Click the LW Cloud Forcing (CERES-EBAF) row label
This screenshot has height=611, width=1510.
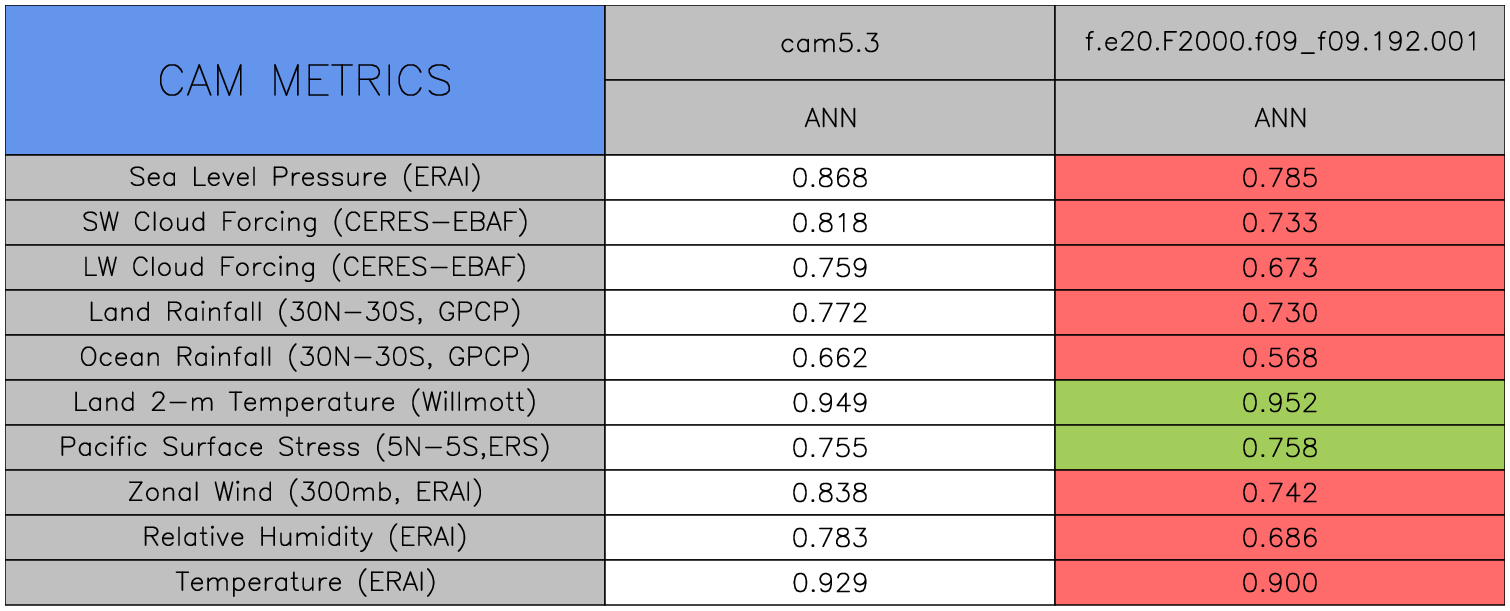point(305,268)
